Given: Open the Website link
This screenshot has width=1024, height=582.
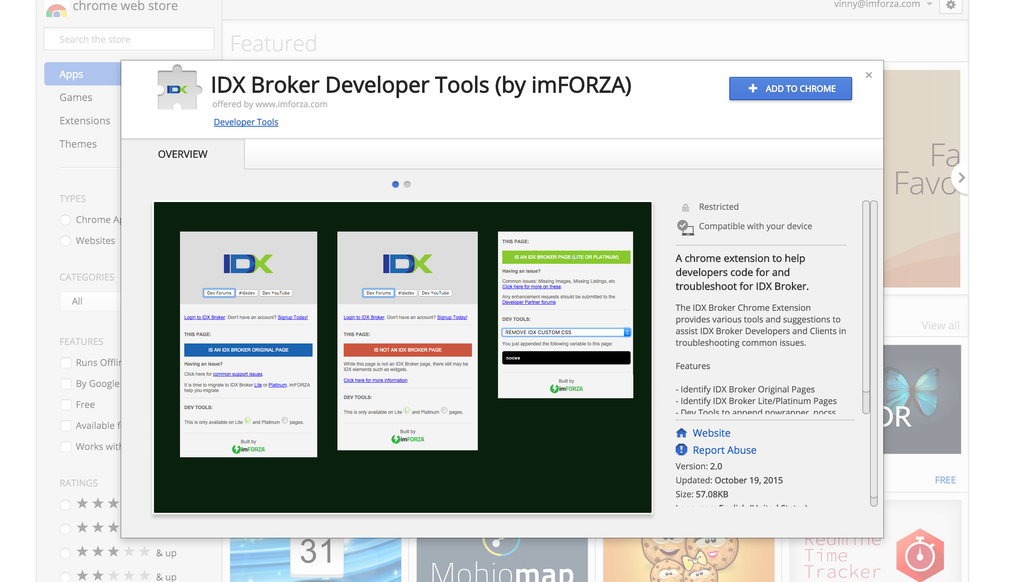Looking at the screenshot, I should point(711,433).
